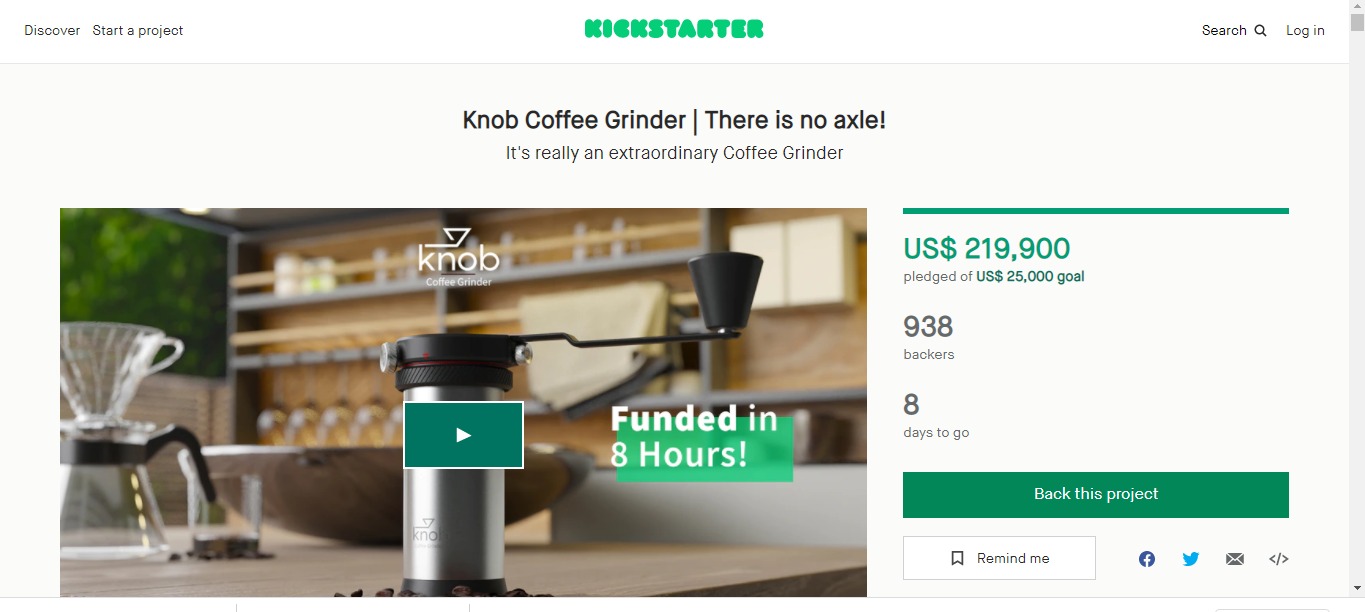The width and height of the screenshot is (1365, 612).
Task: Click the Remind me button
Action: coord(999,558)
